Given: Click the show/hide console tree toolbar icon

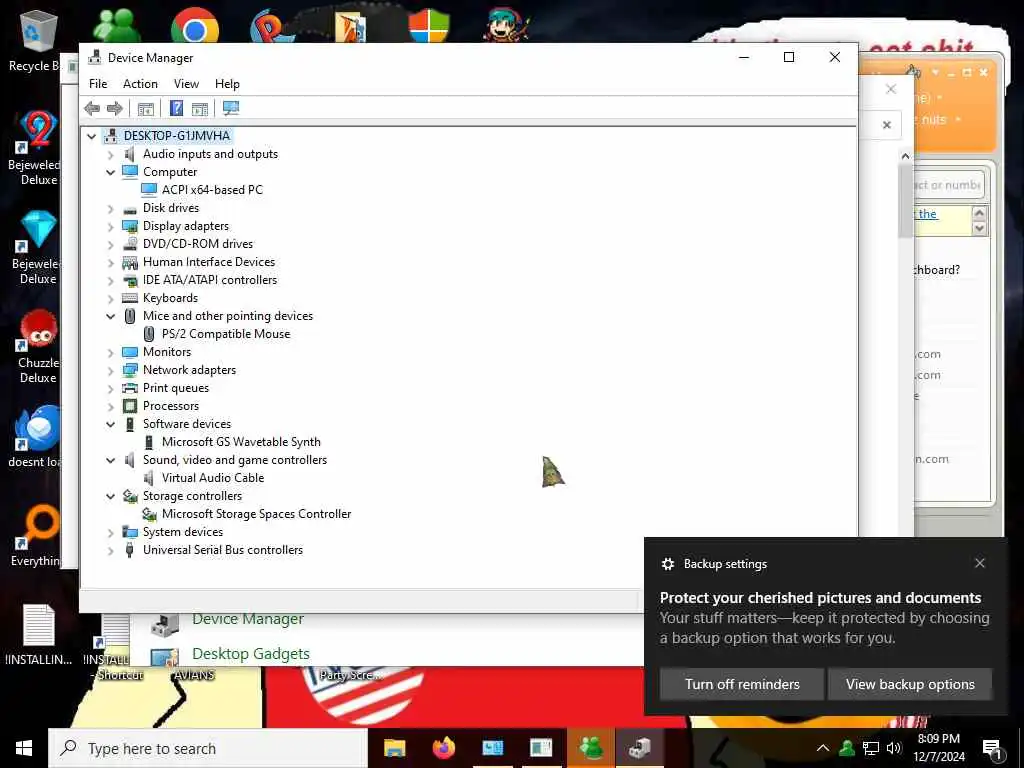Looking at the screenshot, I should pyautogui.click(x=146, y=108).
